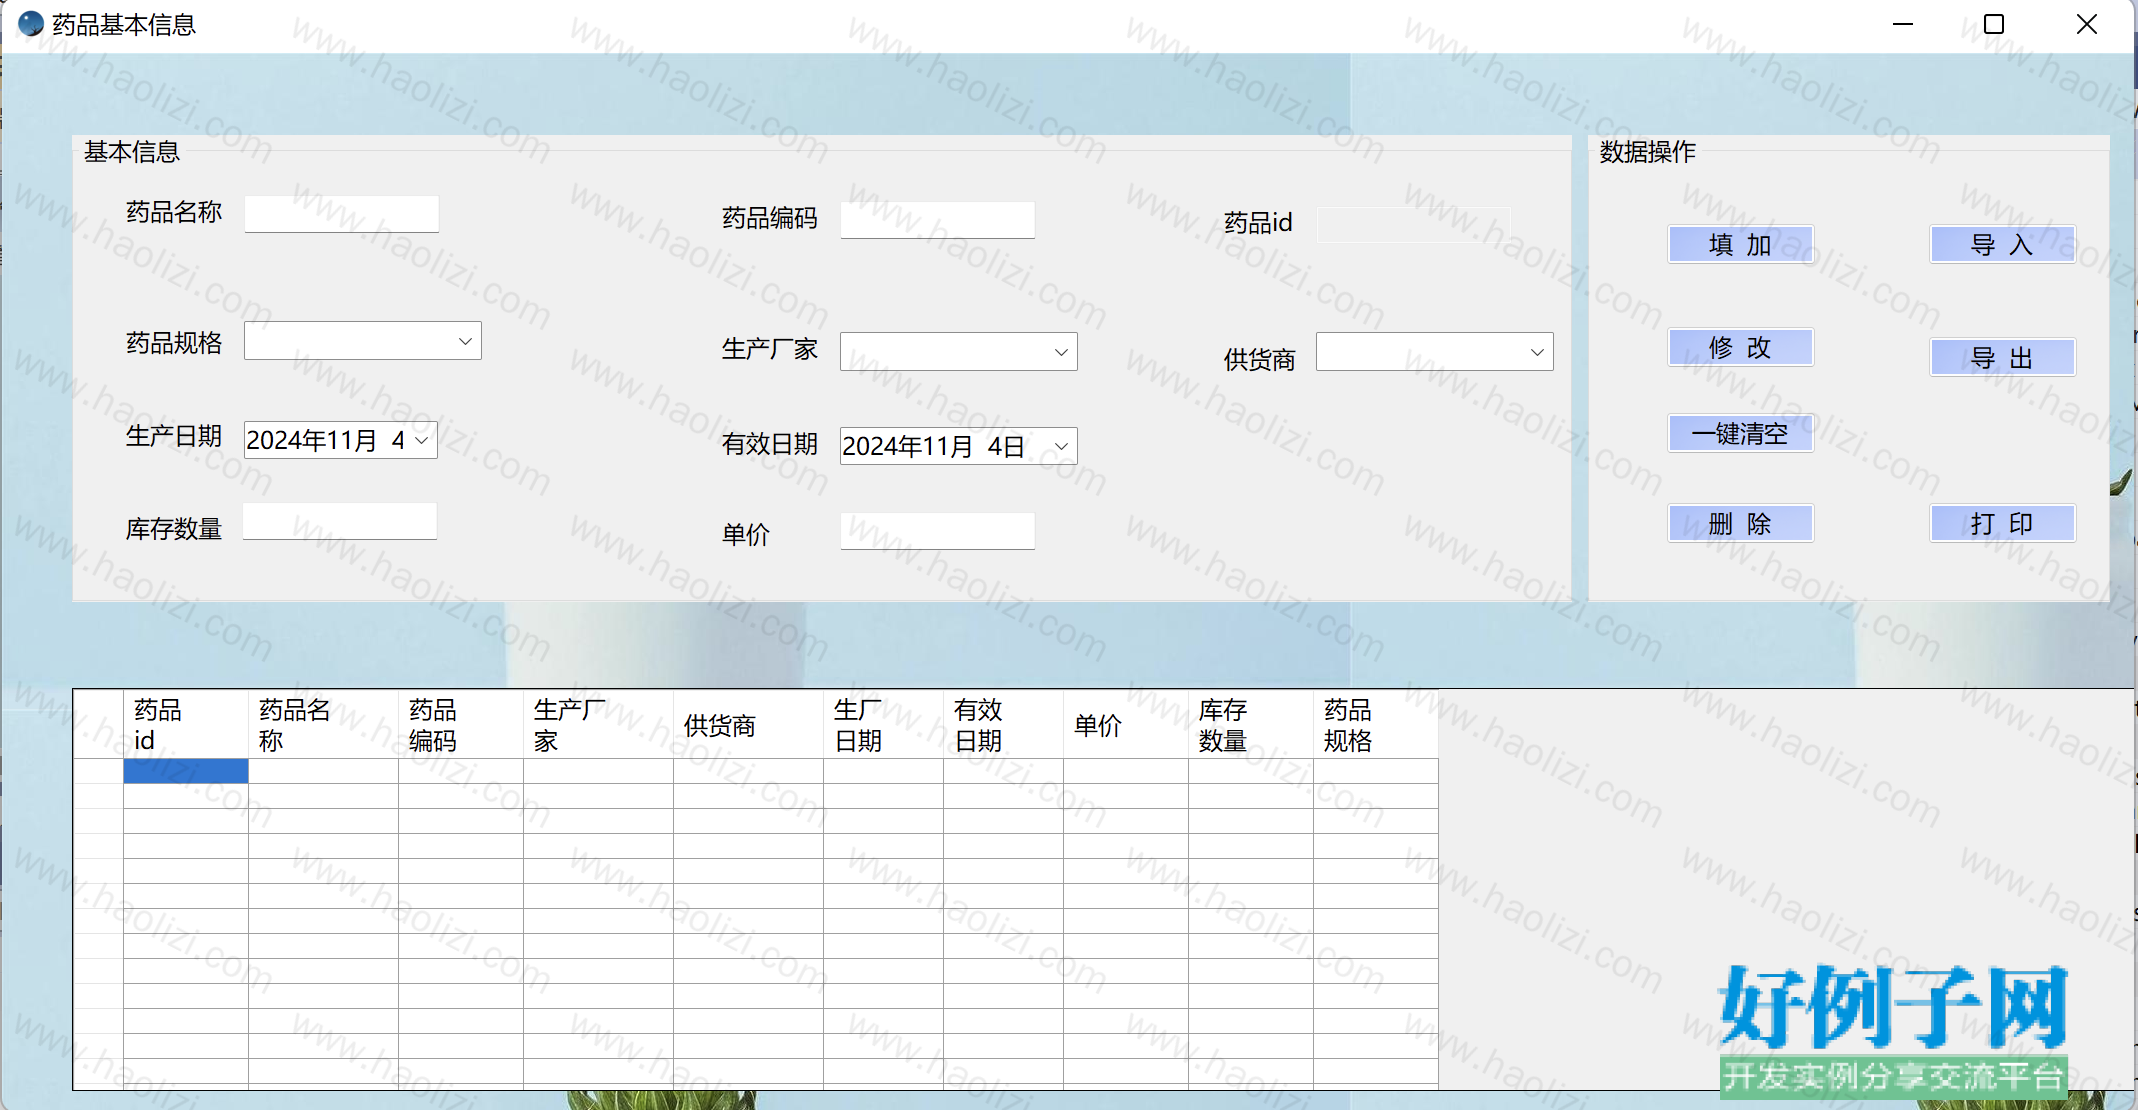Click the 单价 column header in table
Image resolution: width=2138 pixels, height=1110 pixels.
point(1126,725)
